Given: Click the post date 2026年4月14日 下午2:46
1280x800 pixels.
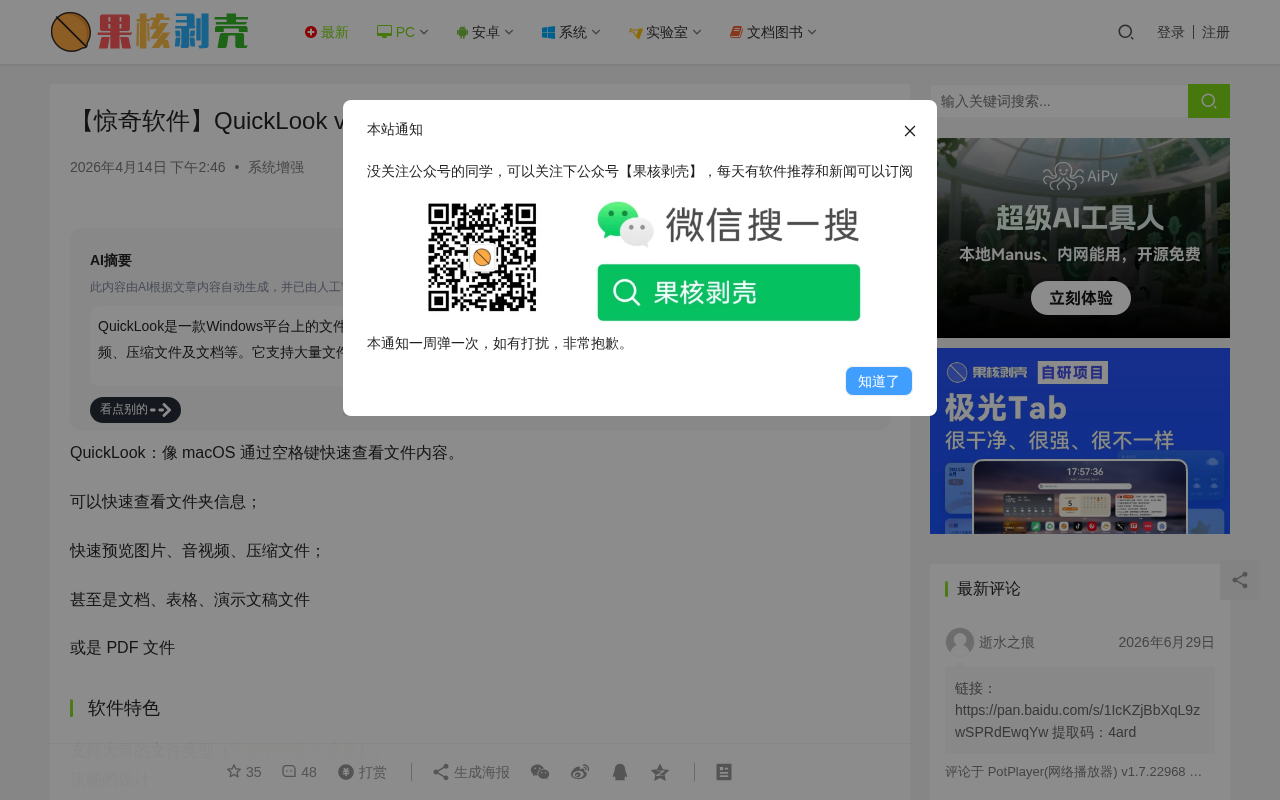Looking at the screenshot, I should 148,167.
